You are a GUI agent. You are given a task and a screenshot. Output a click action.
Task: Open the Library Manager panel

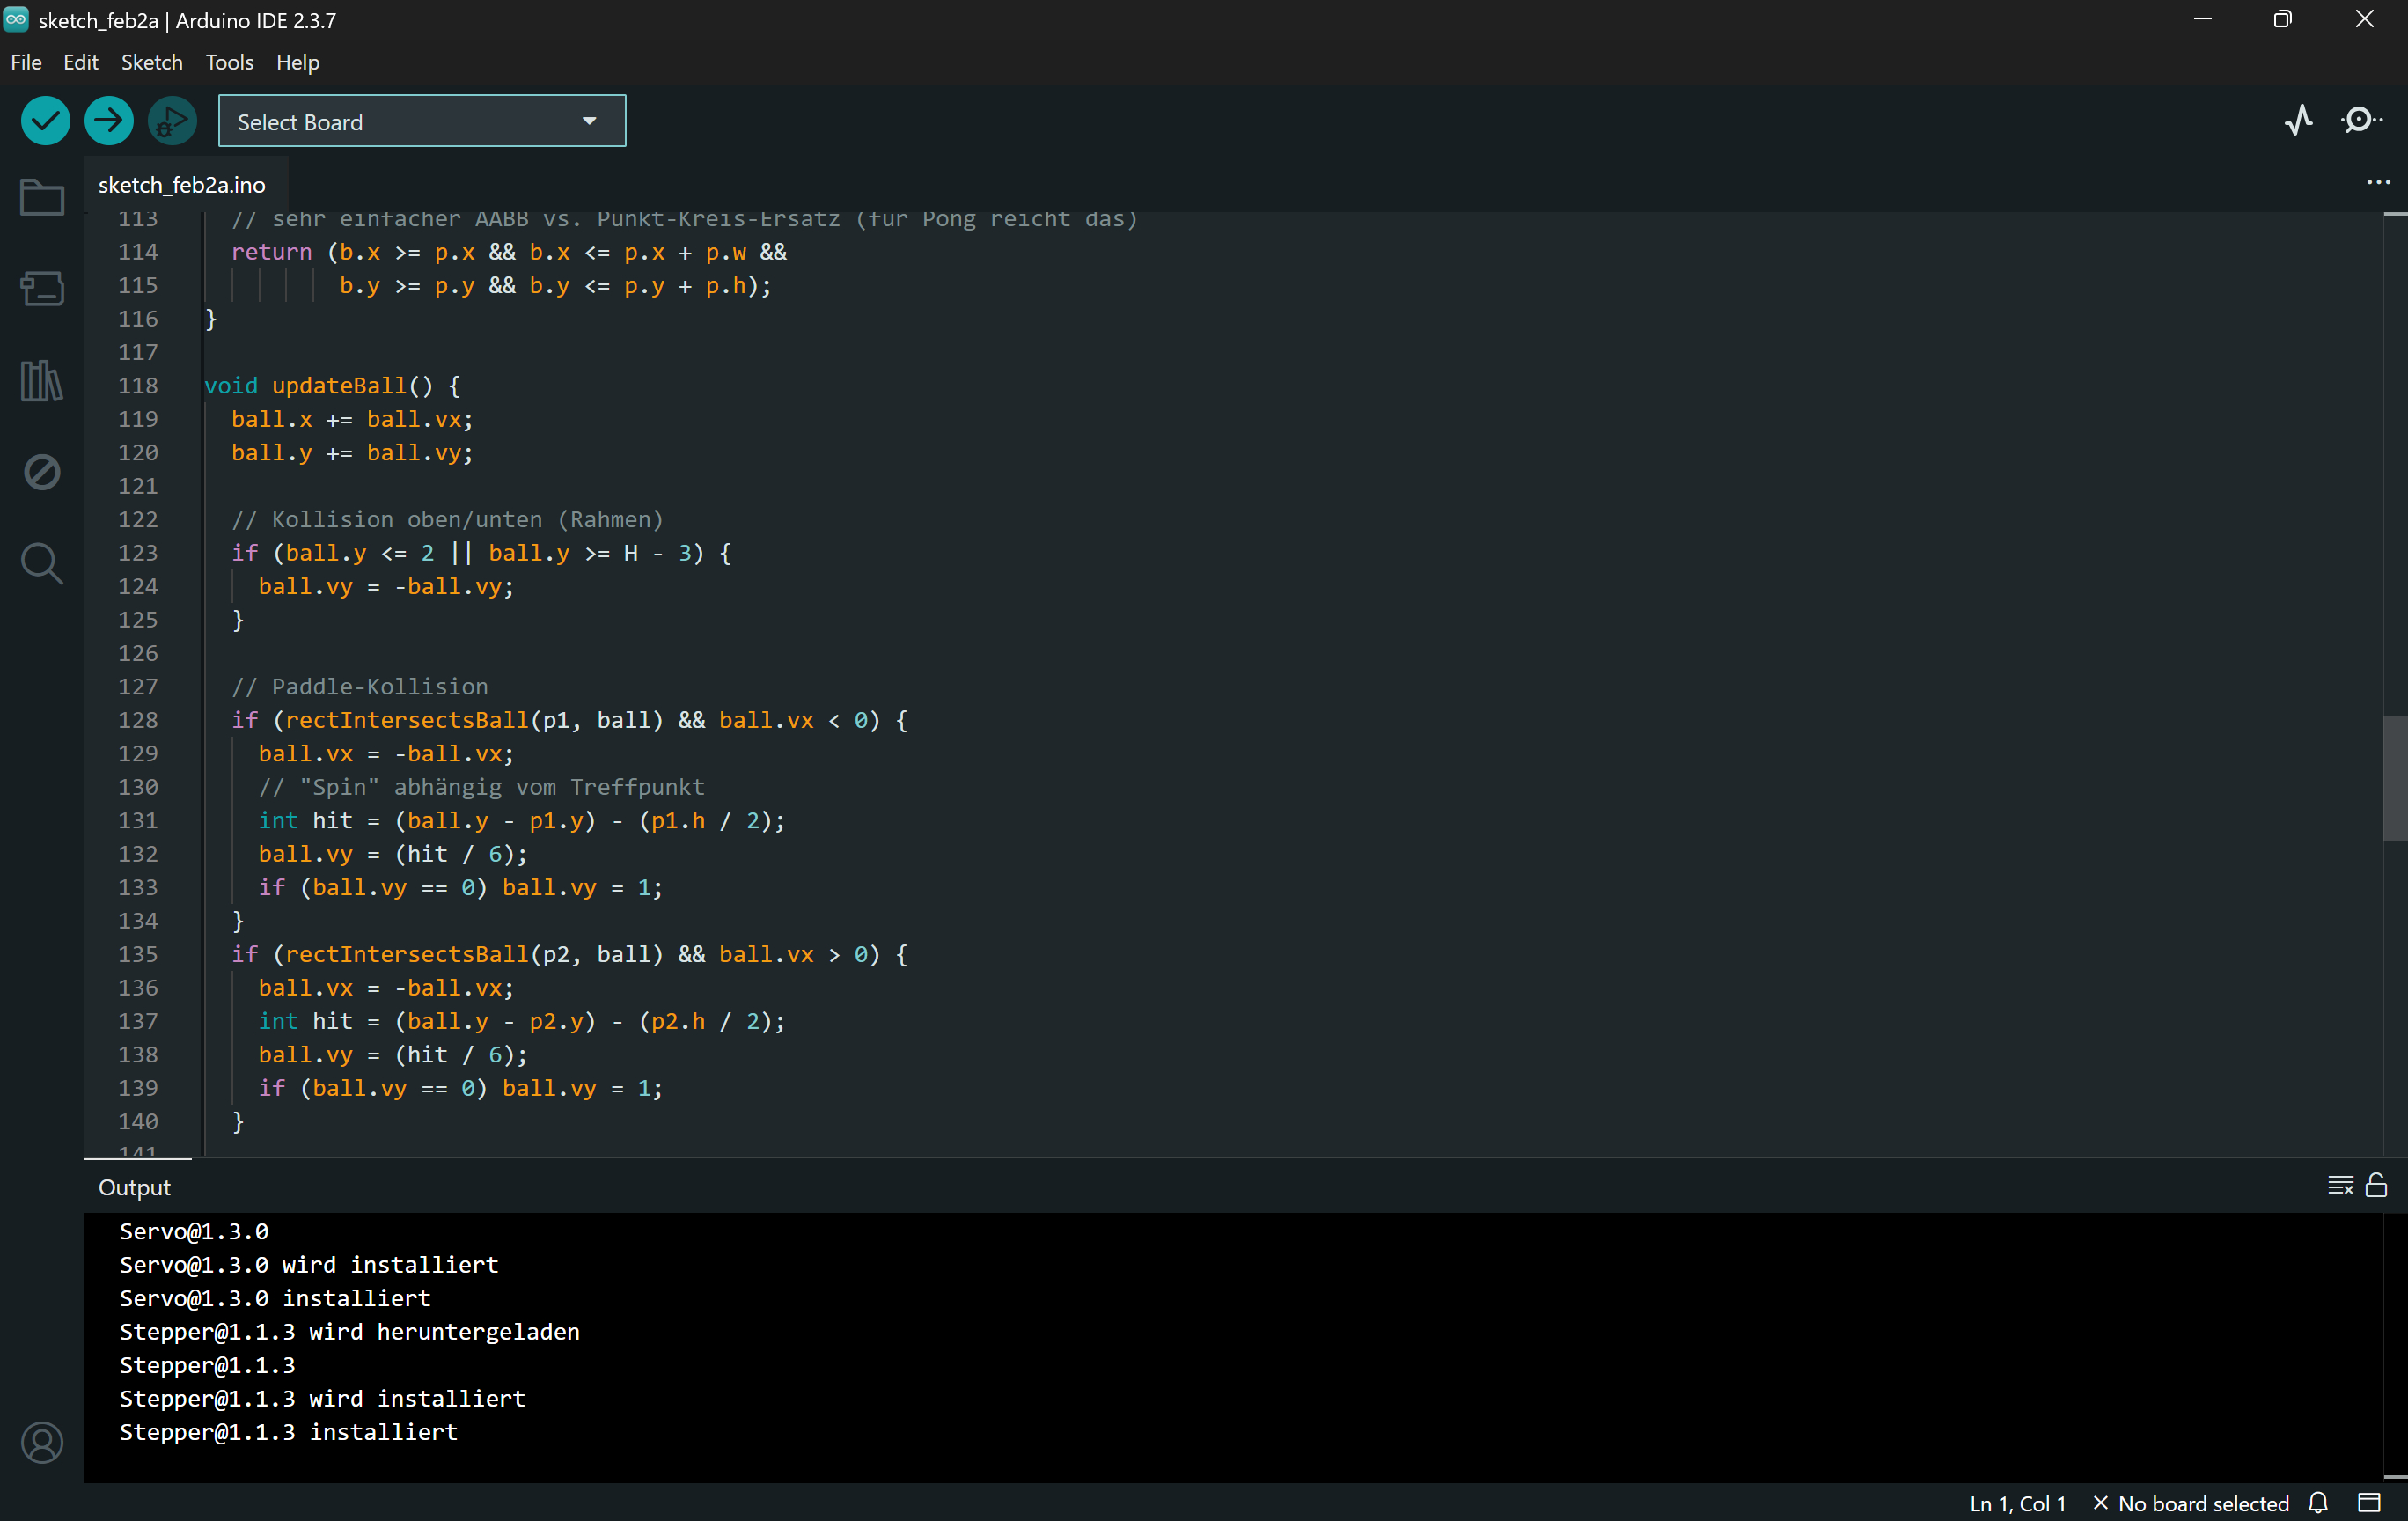41,380
